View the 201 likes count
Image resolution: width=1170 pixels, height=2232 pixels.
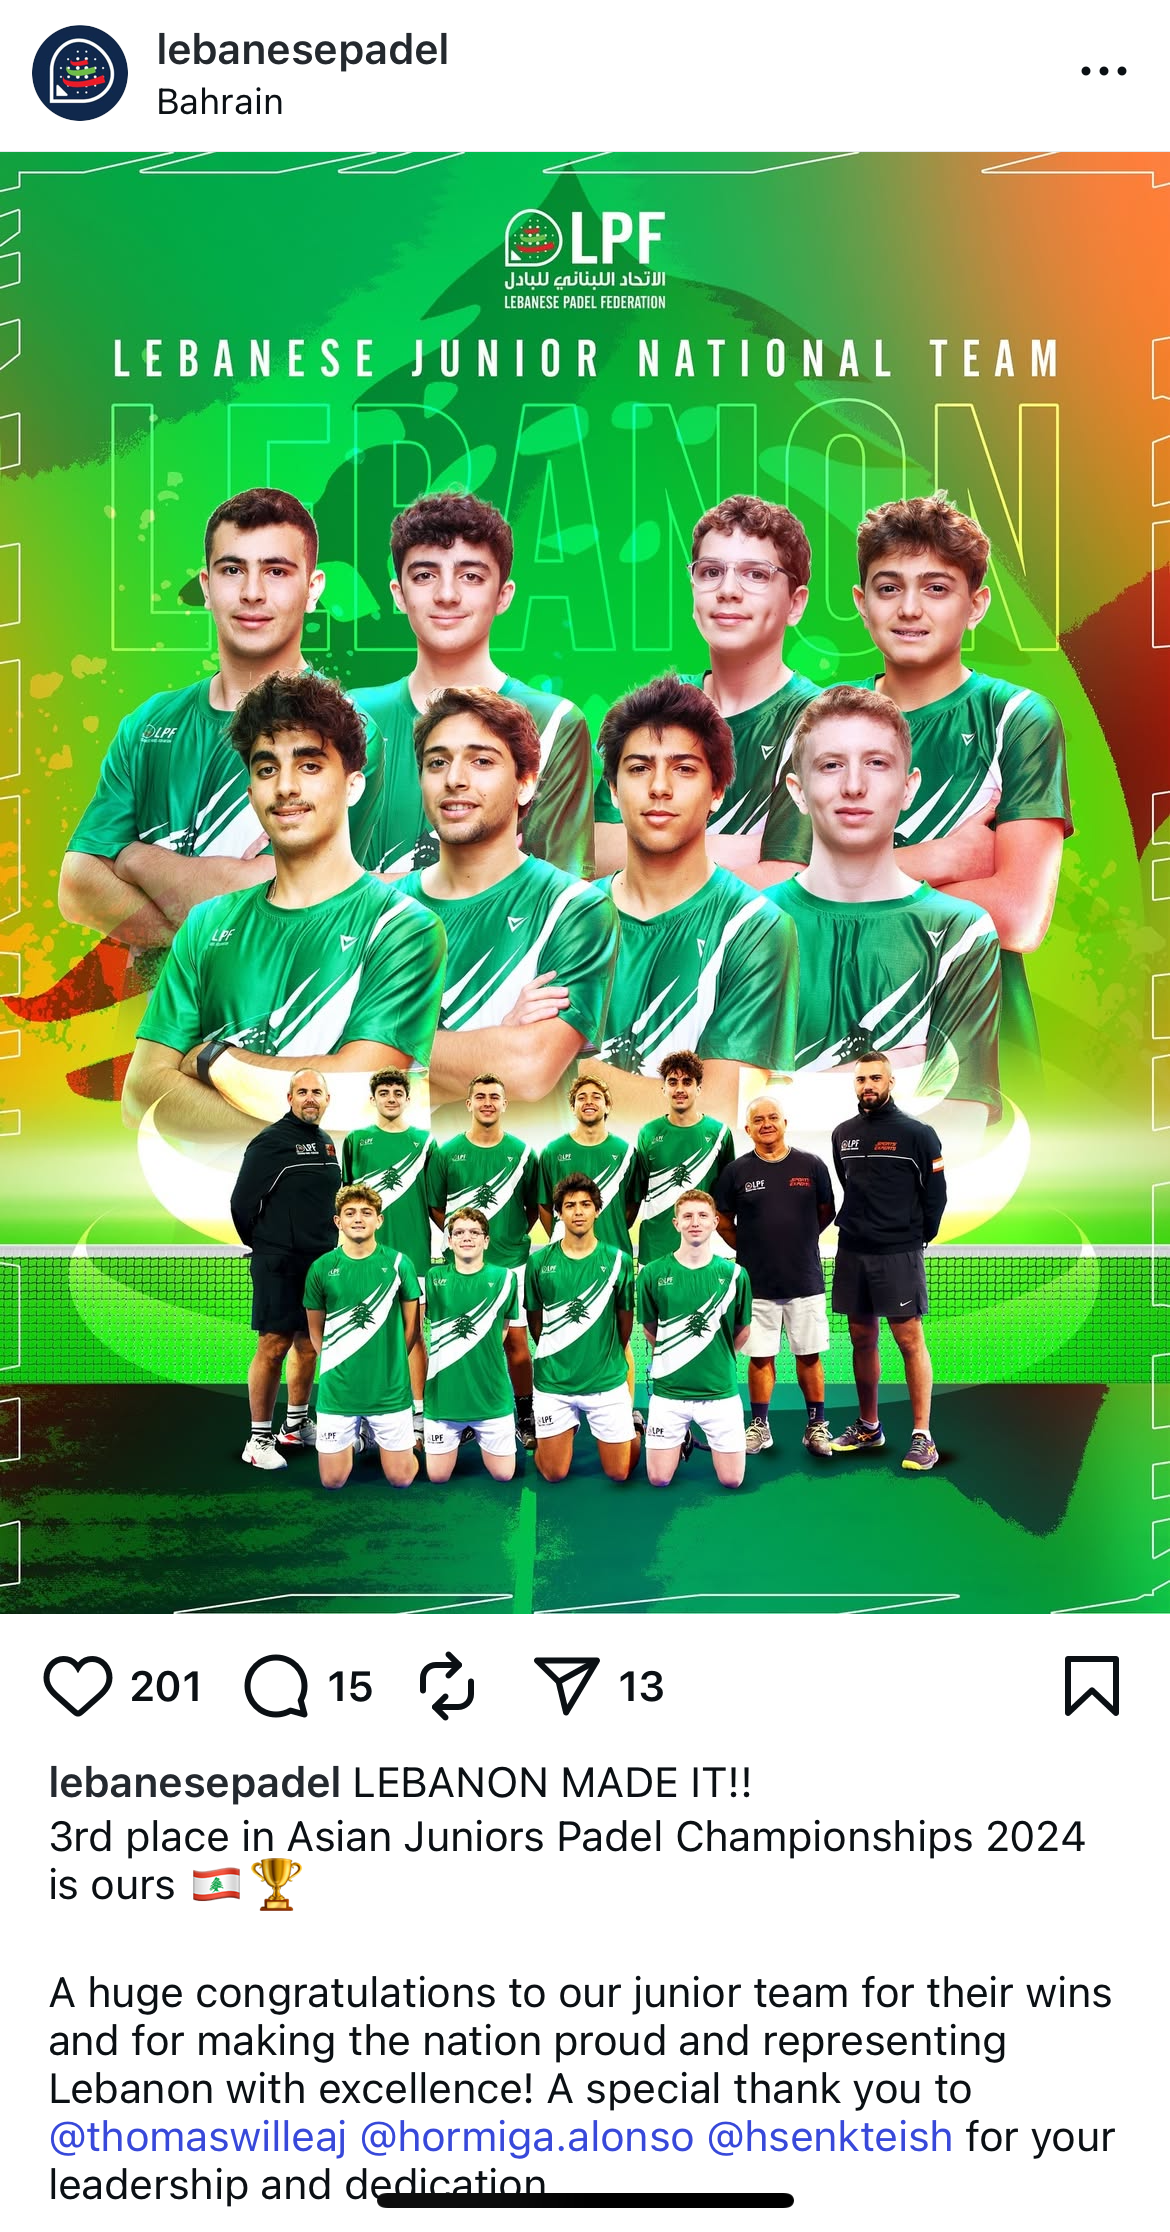coord(166,1687)
